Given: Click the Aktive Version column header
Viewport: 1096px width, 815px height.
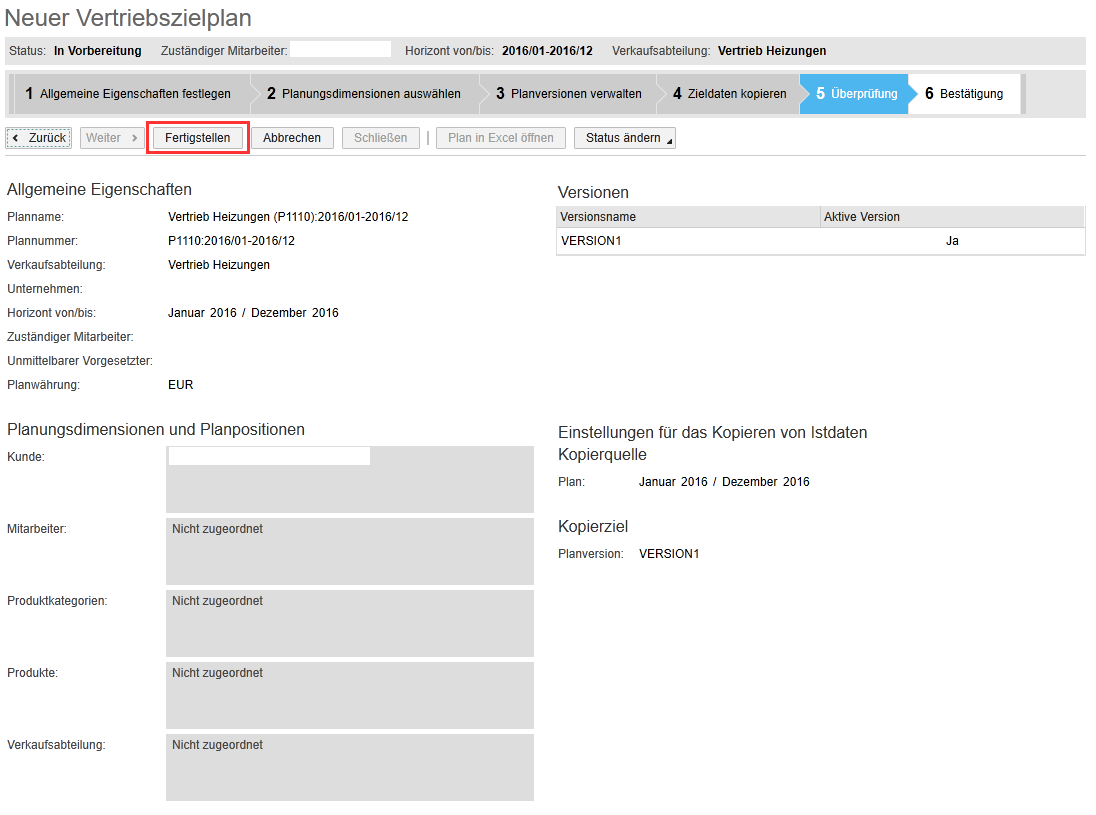Looking at the screenshot, I should (x=953, y=217).
